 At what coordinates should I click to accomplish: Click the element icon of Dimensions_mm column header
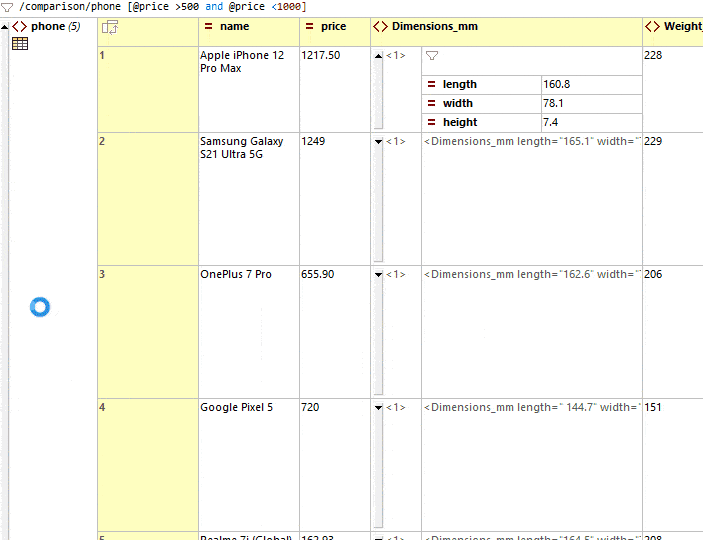tap(381, 27)
